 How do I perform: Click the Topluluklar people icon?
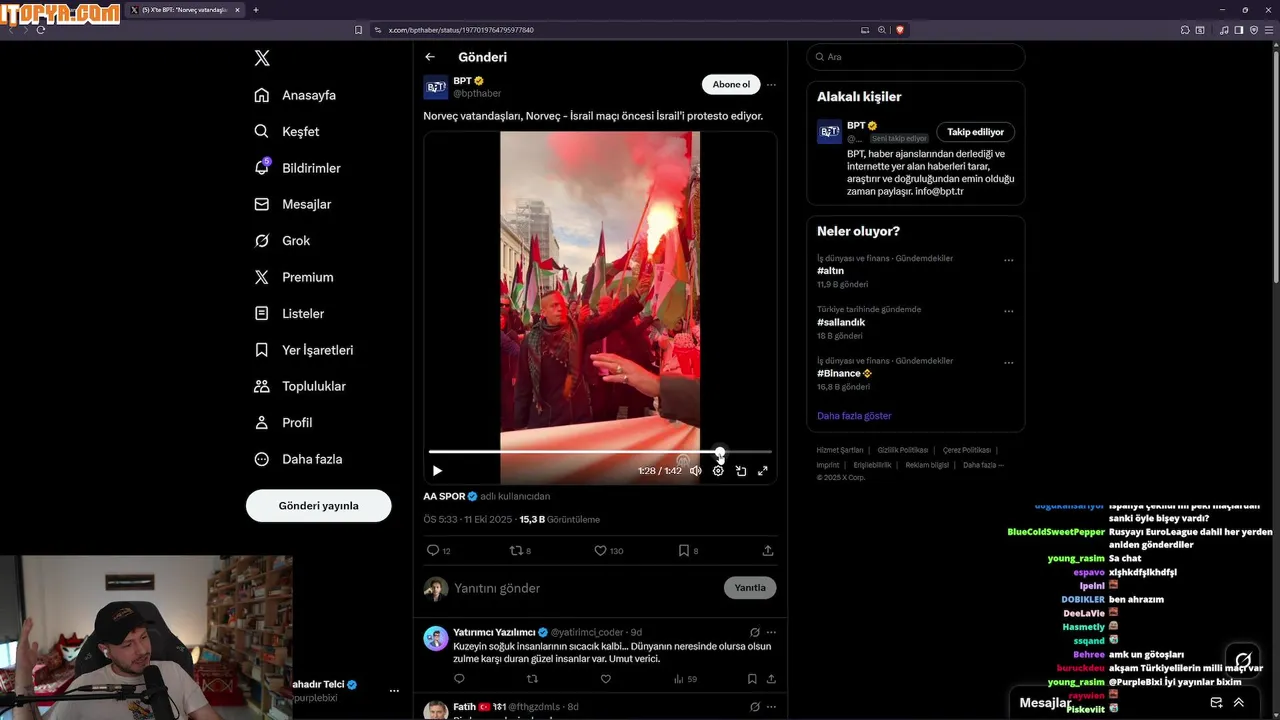pos(262,386)
